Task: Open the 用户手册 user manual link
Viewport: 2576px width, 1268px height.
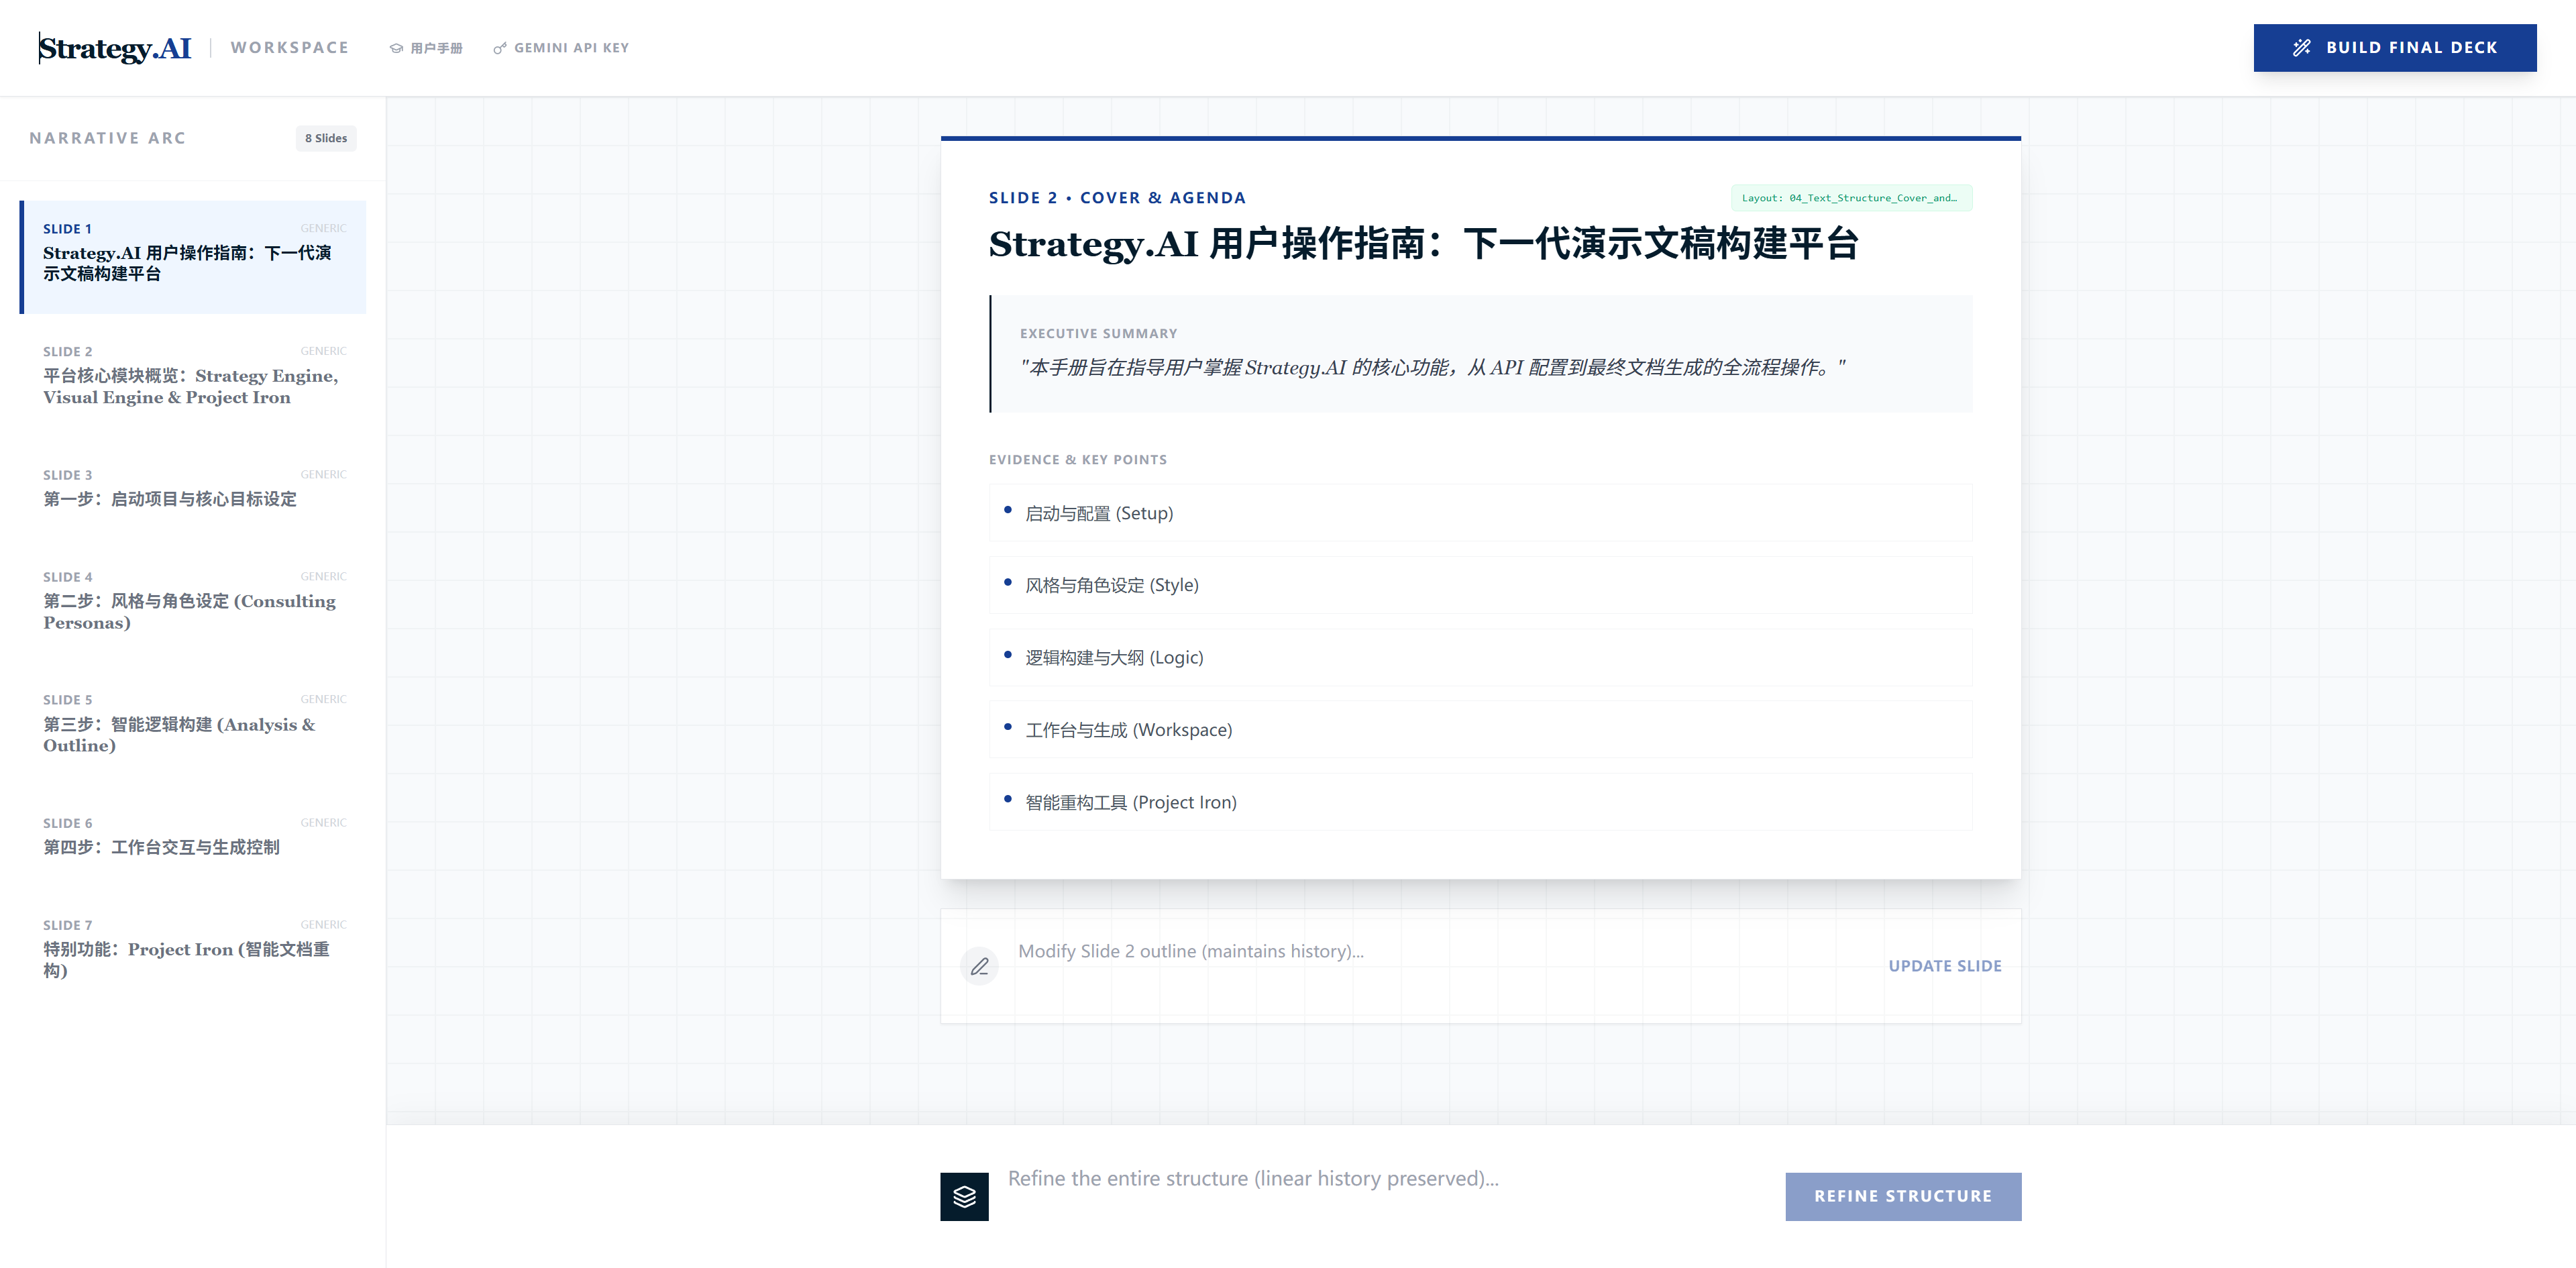Action: pos(436,48)
